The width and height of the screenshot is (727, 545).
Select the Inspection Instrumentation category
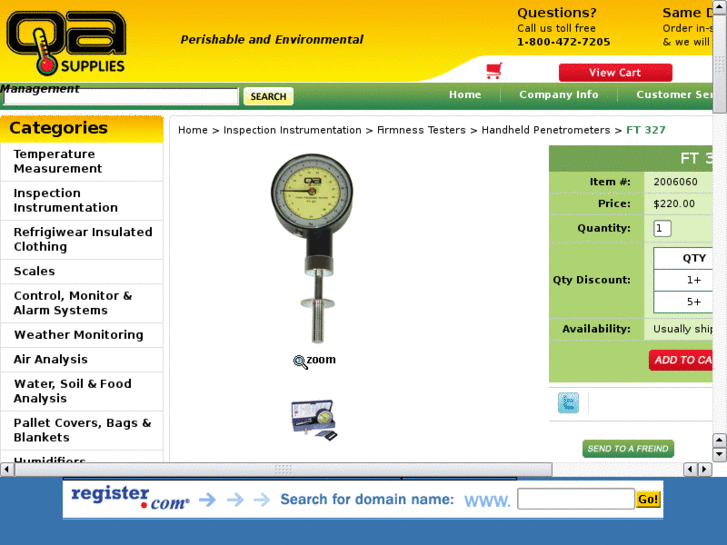click(x=82, y=200)
